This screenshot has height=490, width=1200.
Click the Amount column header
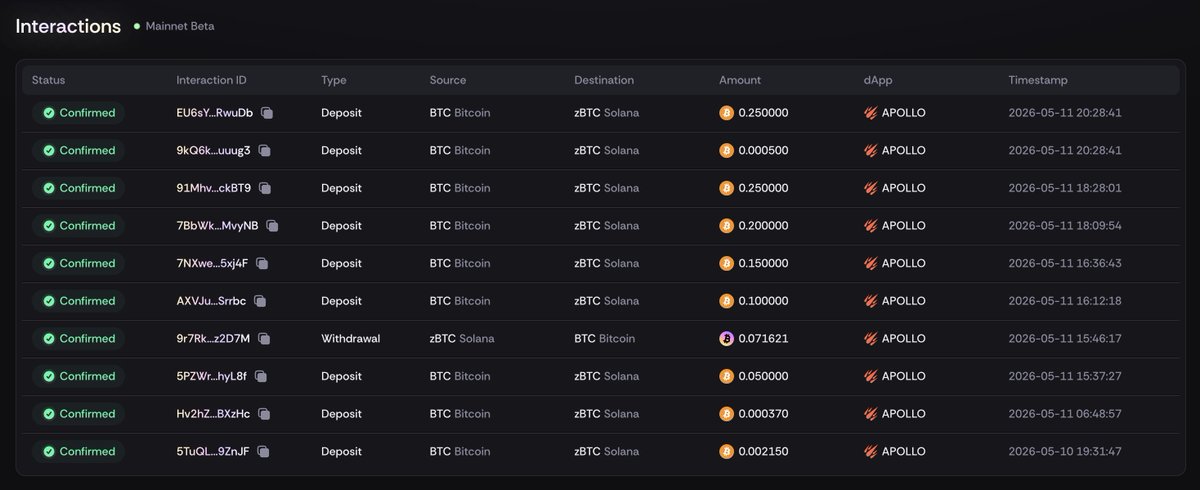pos(740,80)
